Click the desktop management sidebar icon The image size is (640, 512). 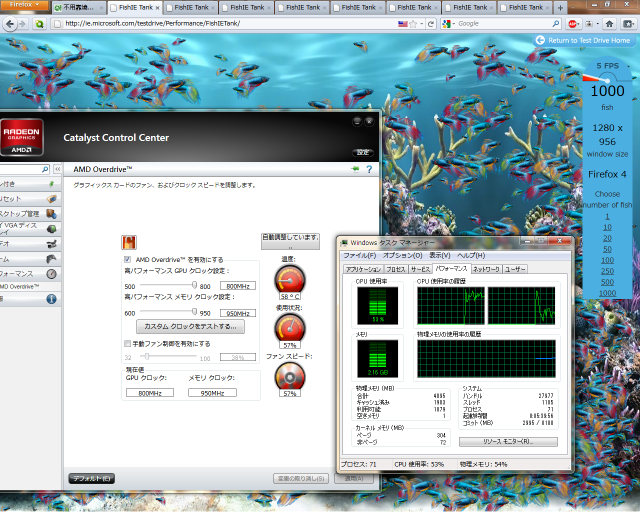point(51,214)
